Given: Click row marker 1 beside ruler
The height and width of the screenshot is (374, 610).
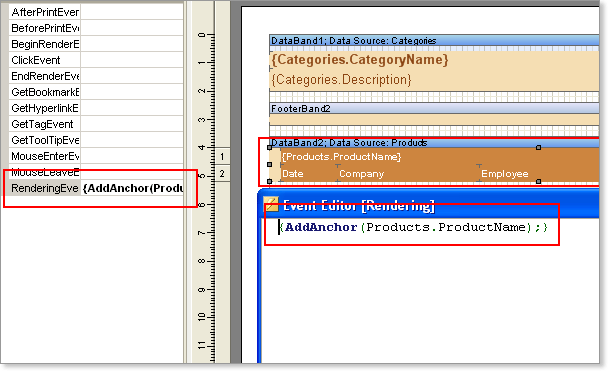Looking at the screenshot, I should [x=222, y=157].
